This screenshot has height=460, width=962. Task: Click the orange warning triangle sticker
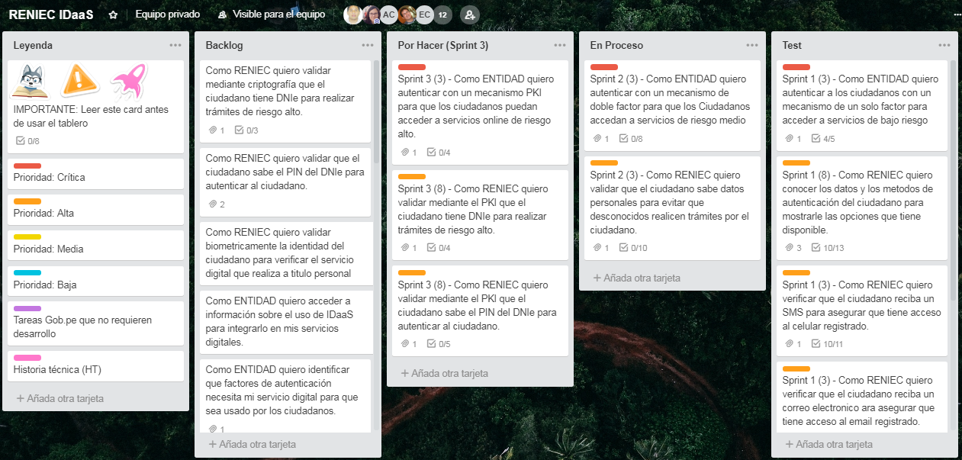click(80, 80)
